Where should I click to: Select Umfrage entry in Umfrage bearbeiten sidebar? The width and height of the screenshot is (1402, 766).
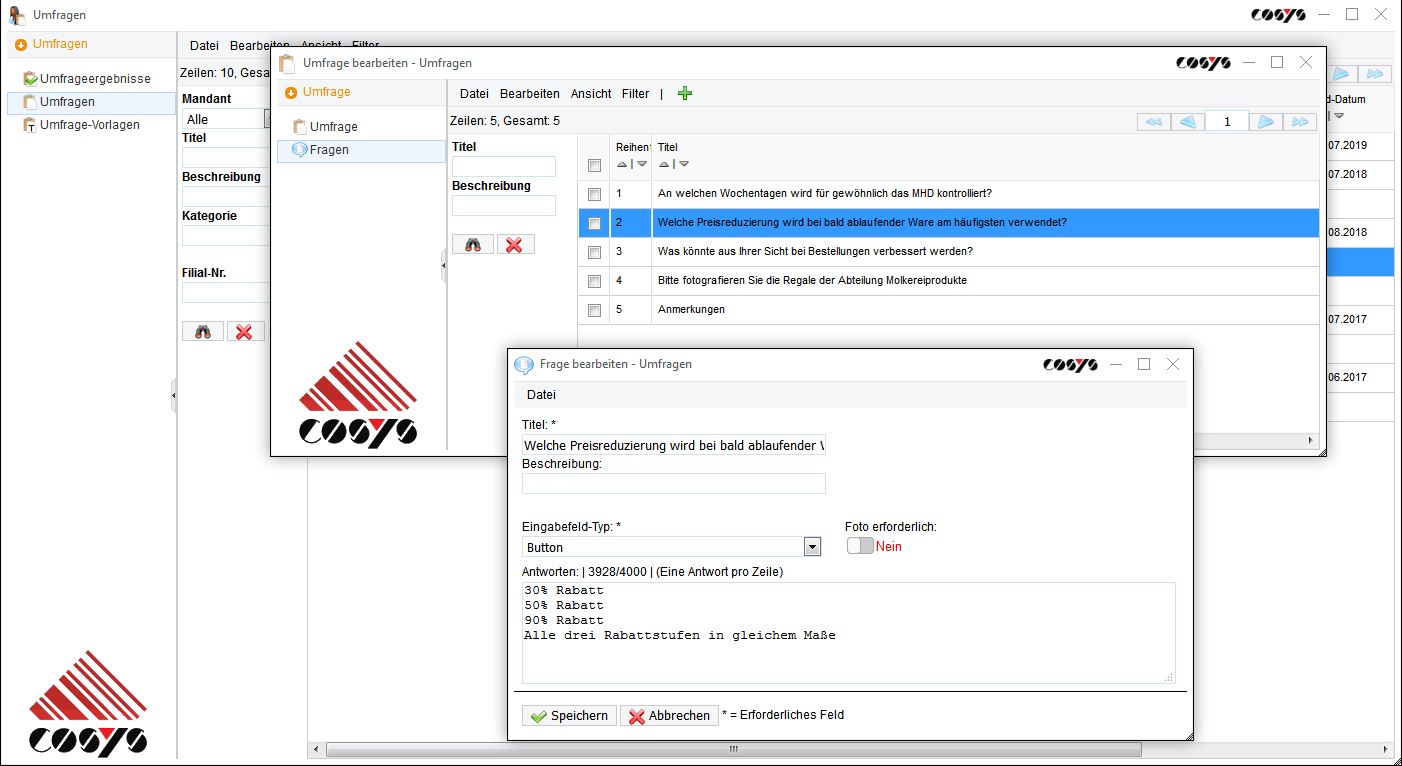[325, 127]
